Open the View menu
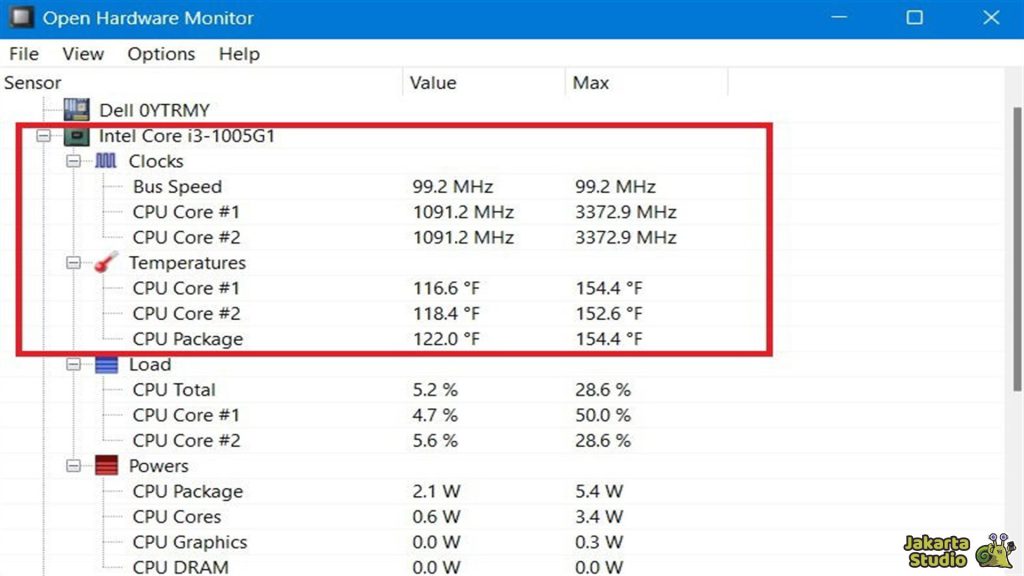The width and height of the screenshot is (1024, 576). point(82,54)
